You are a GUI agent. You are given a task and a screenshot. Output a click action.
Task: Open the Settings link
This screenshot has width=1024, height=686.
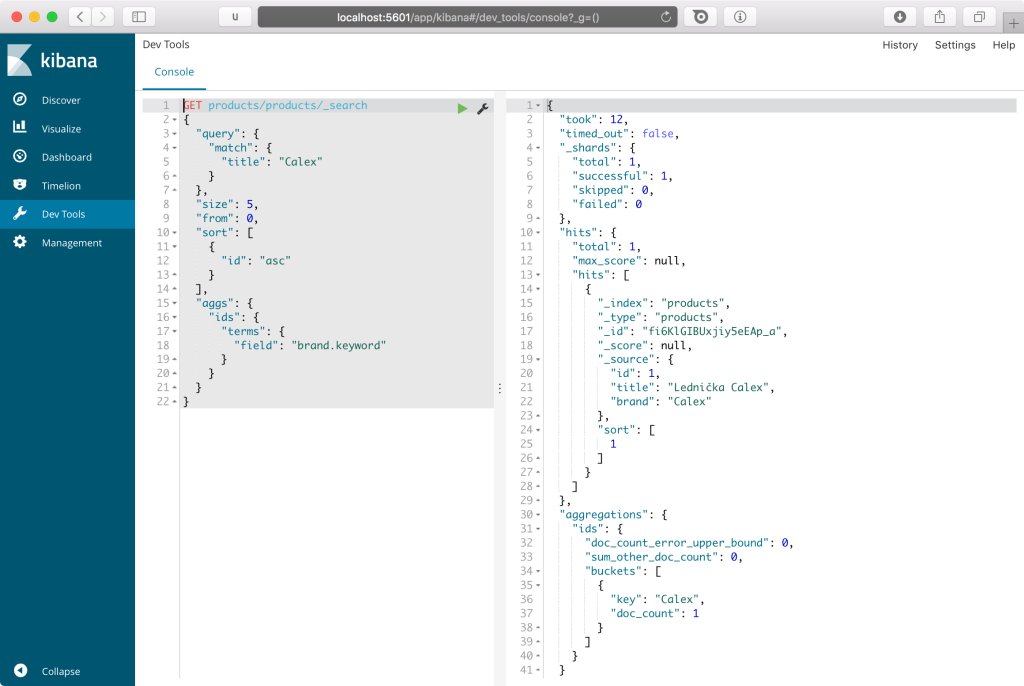tap(955, 44)
